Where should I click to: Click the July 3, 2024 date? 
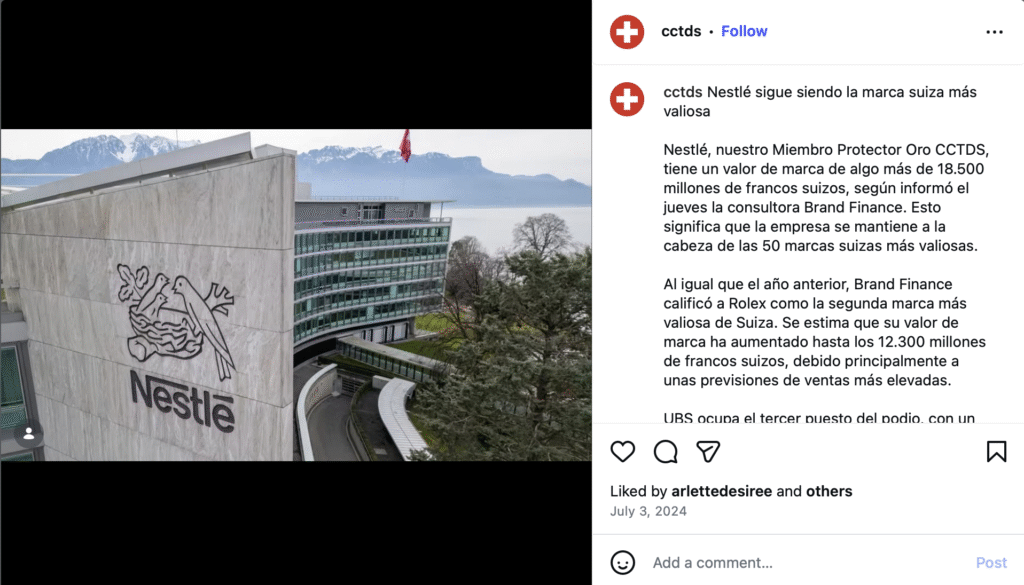648,511
